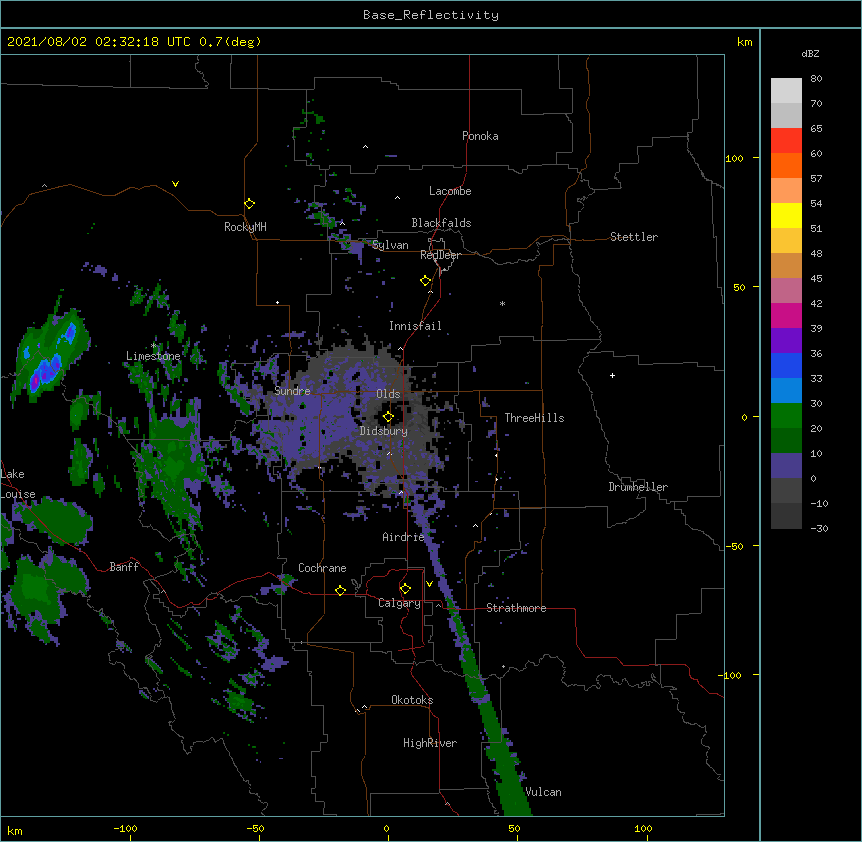Click the white asterisk marker east of Innisfail
Image resolution: width=862 pixels, height=842 pixels.
click(x=502, y=303)
